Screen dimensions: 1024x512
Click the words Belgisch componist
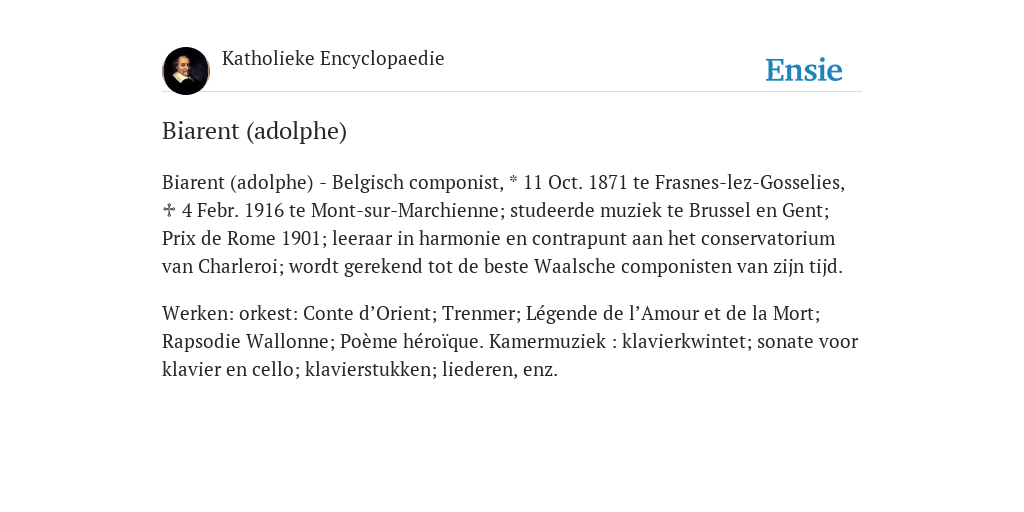coord(417,182)
